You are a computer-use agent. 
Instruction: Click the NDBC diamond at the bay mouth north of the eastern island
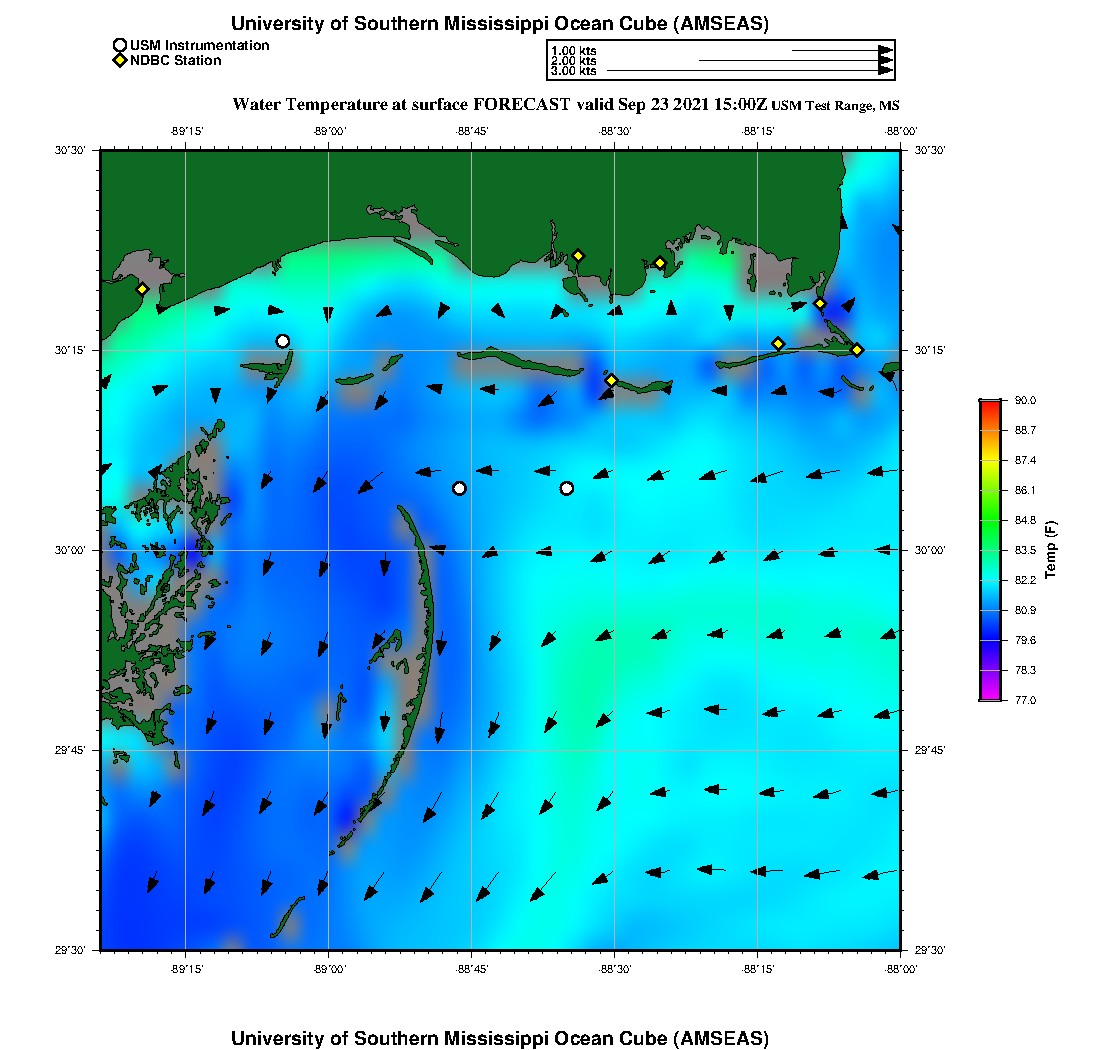coord(819,304)
